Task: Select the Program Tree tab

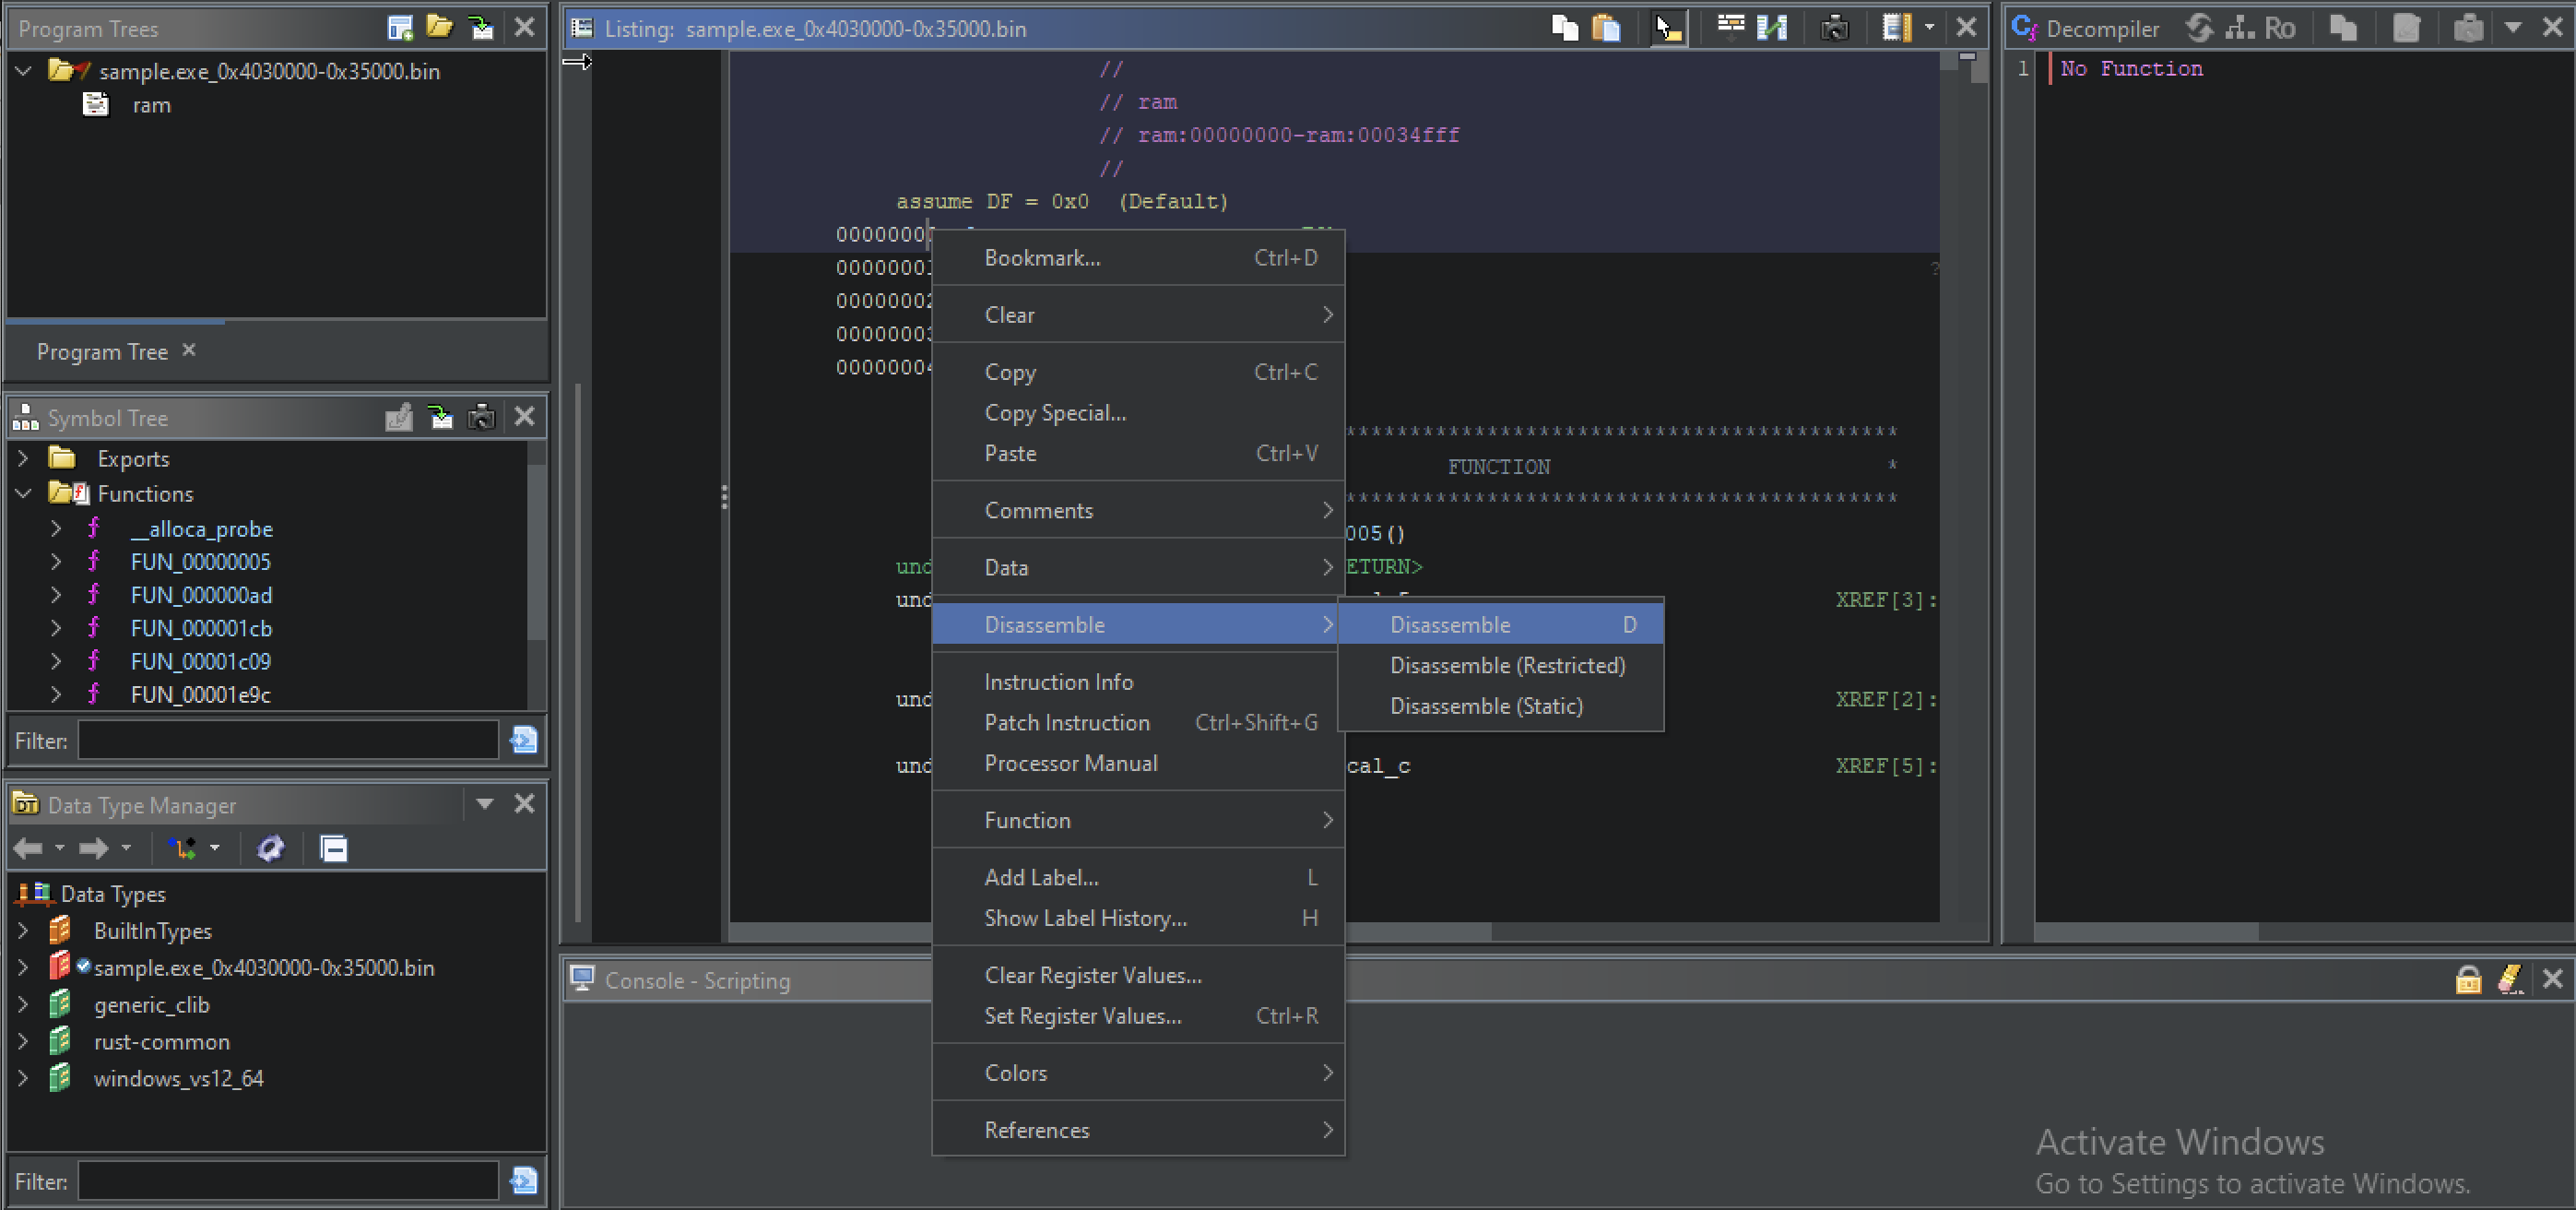Action: click(102, 351)
